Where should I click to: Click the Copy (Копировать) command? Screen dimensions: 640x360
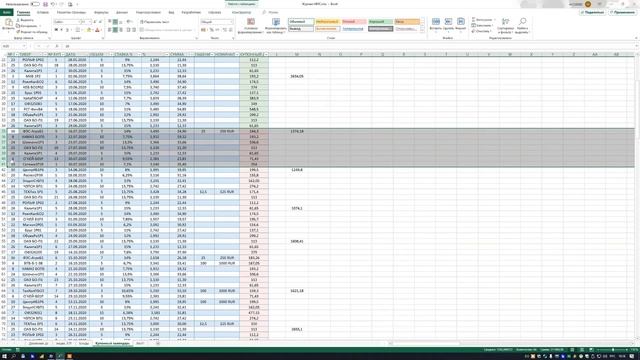tap(27, 26)
